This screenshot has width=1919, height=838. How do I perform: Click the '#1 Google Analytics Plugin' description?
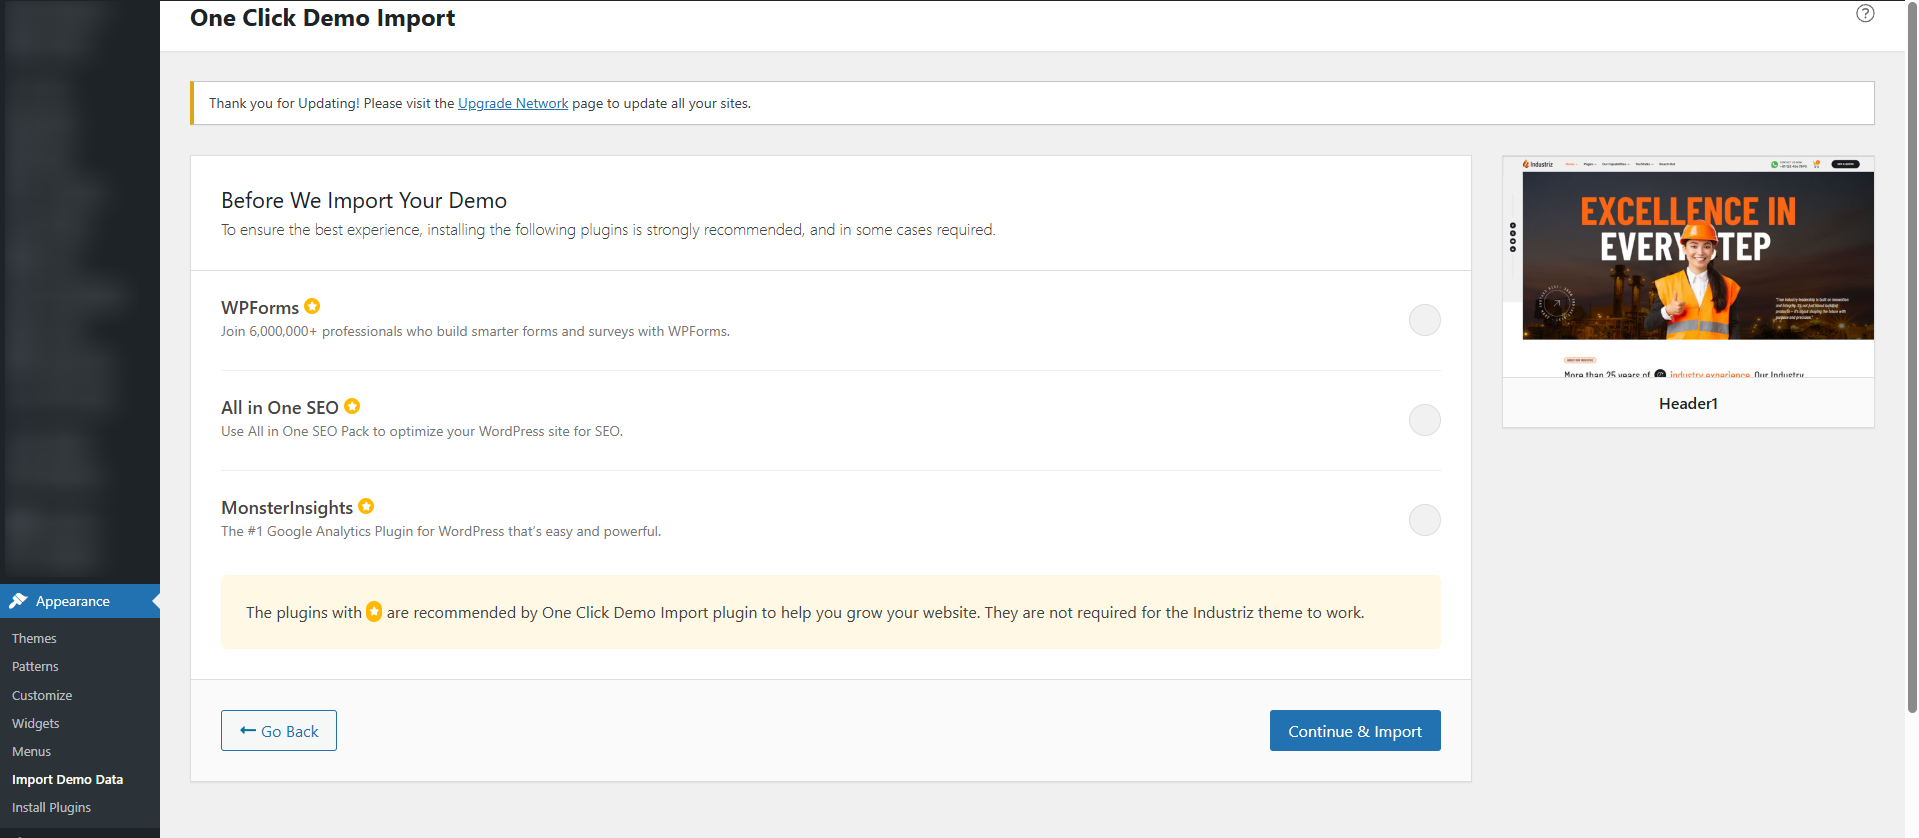[x=441, y=531]
